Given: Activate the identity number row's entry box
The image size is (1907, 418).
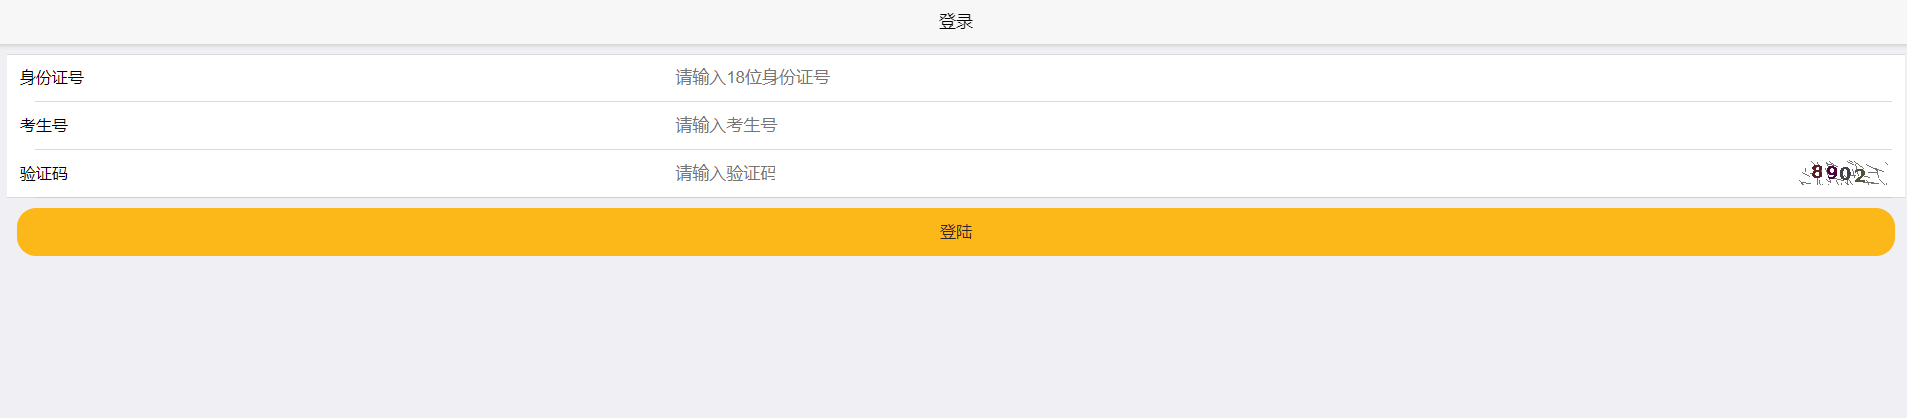Looking at the screenshot, I should tap(1283, 77).
